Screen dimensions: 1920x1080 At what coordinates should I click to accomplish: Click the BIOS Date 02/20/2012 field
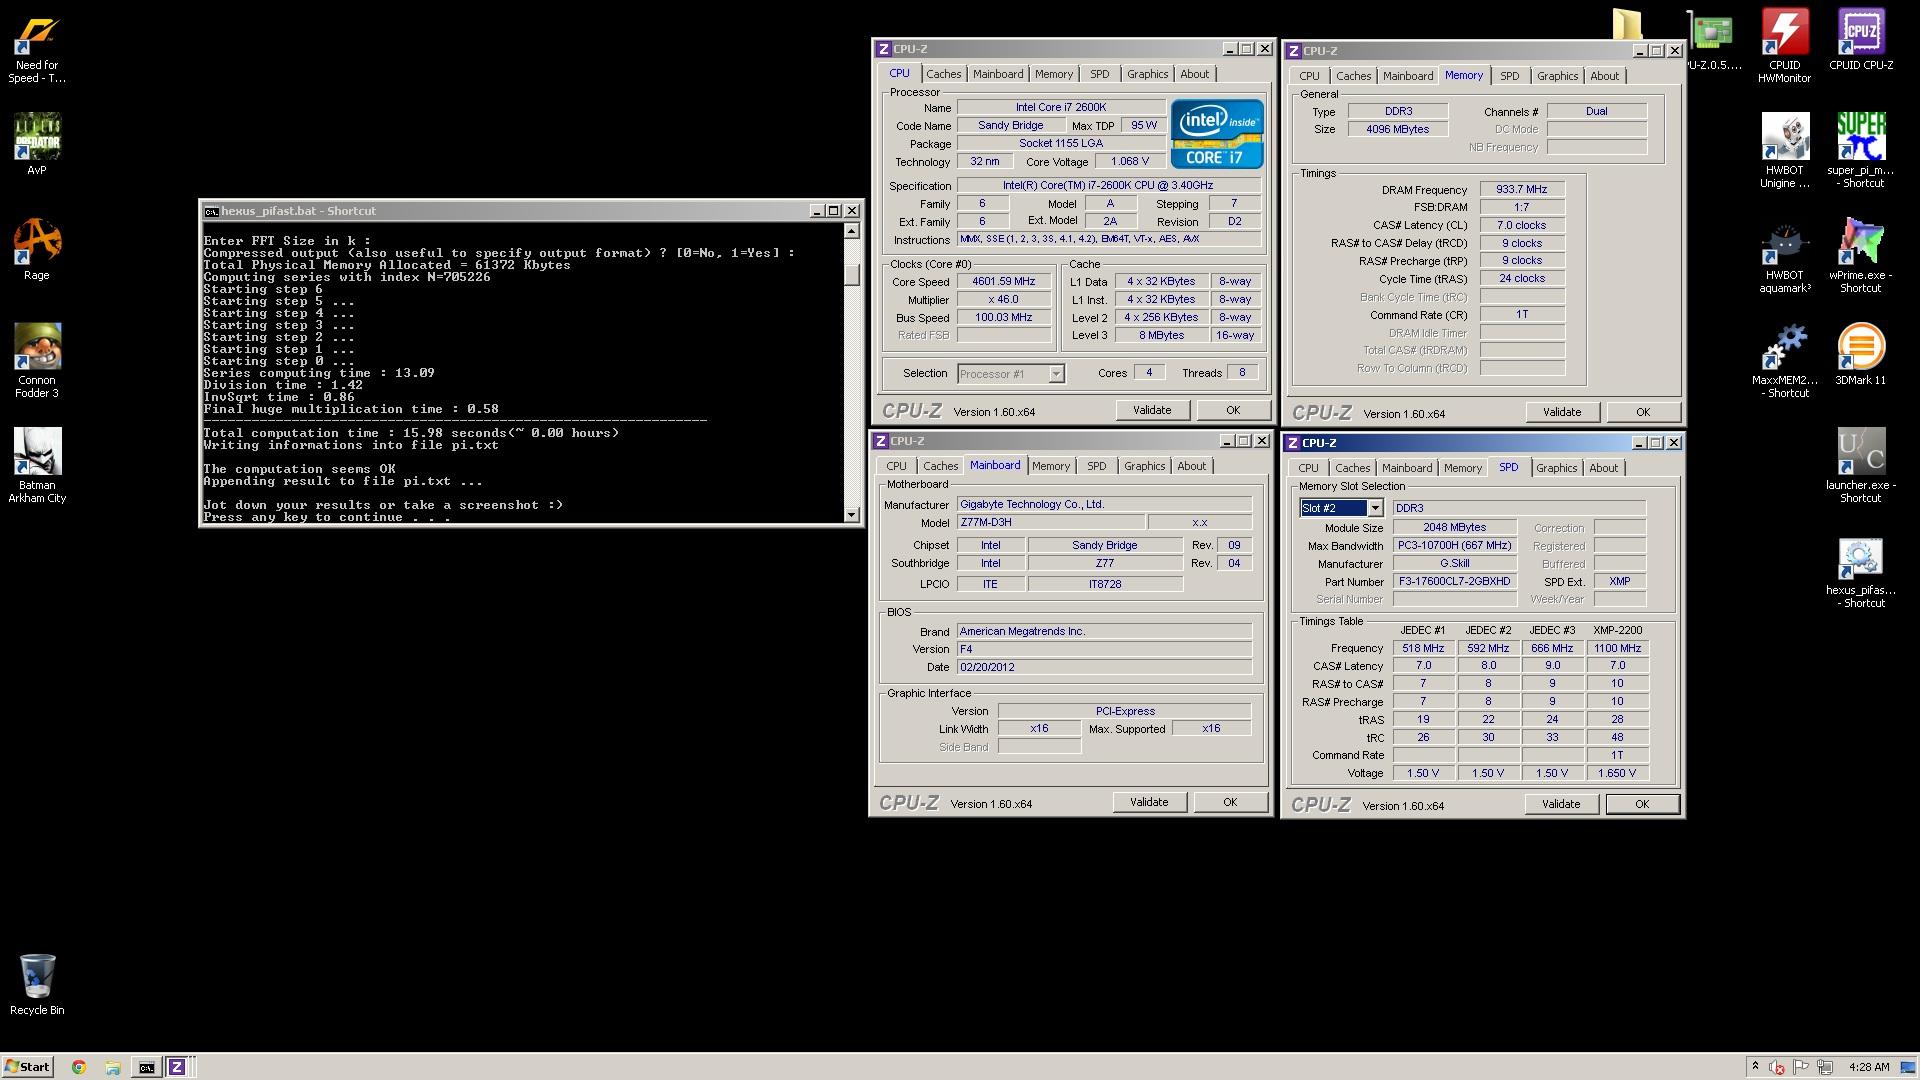1104,667
